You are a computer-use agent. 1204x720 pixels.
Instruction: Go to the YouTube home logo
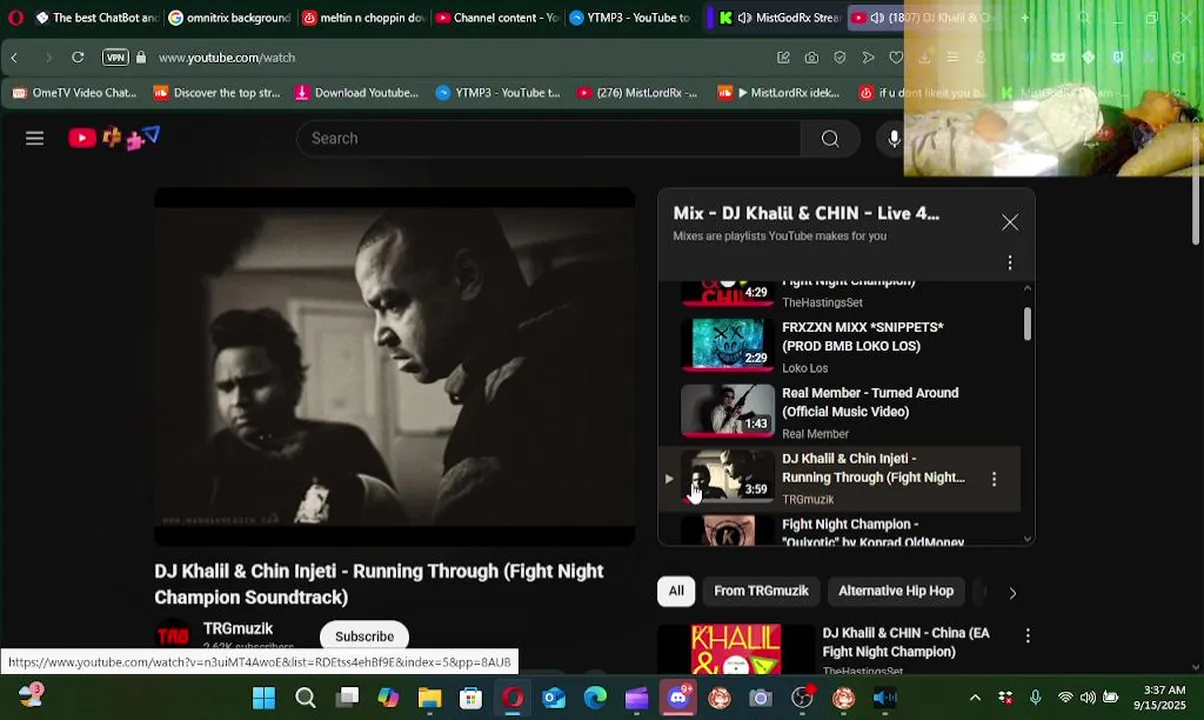click(x=113, y=138)
